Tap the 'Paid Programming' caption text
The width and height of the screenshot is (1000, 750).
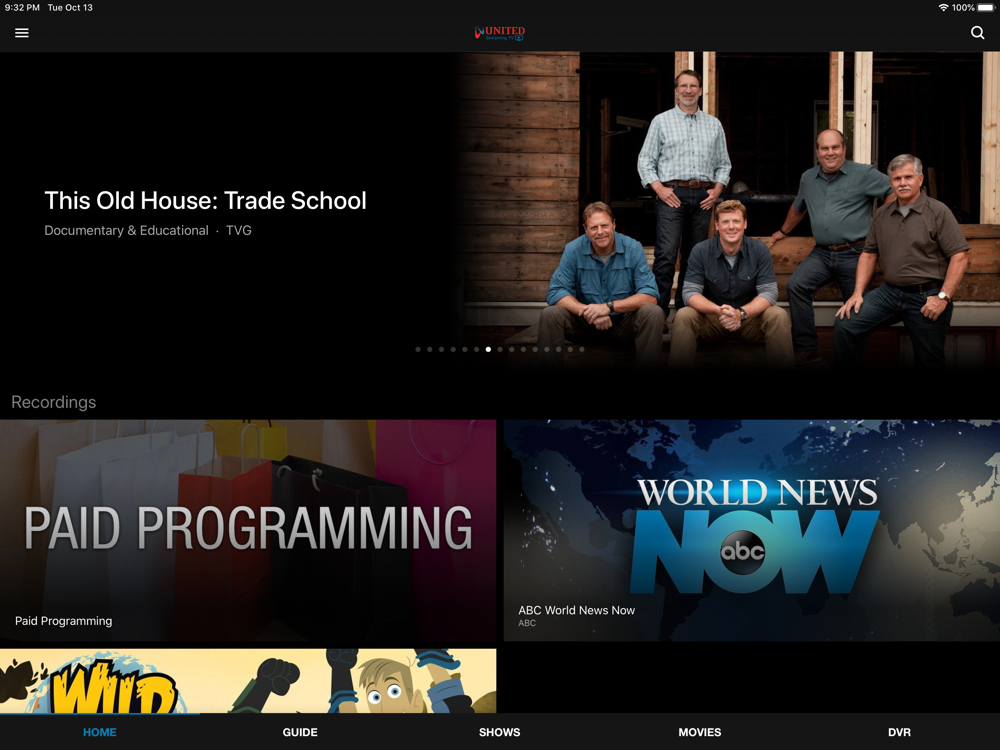click(64, 621)
